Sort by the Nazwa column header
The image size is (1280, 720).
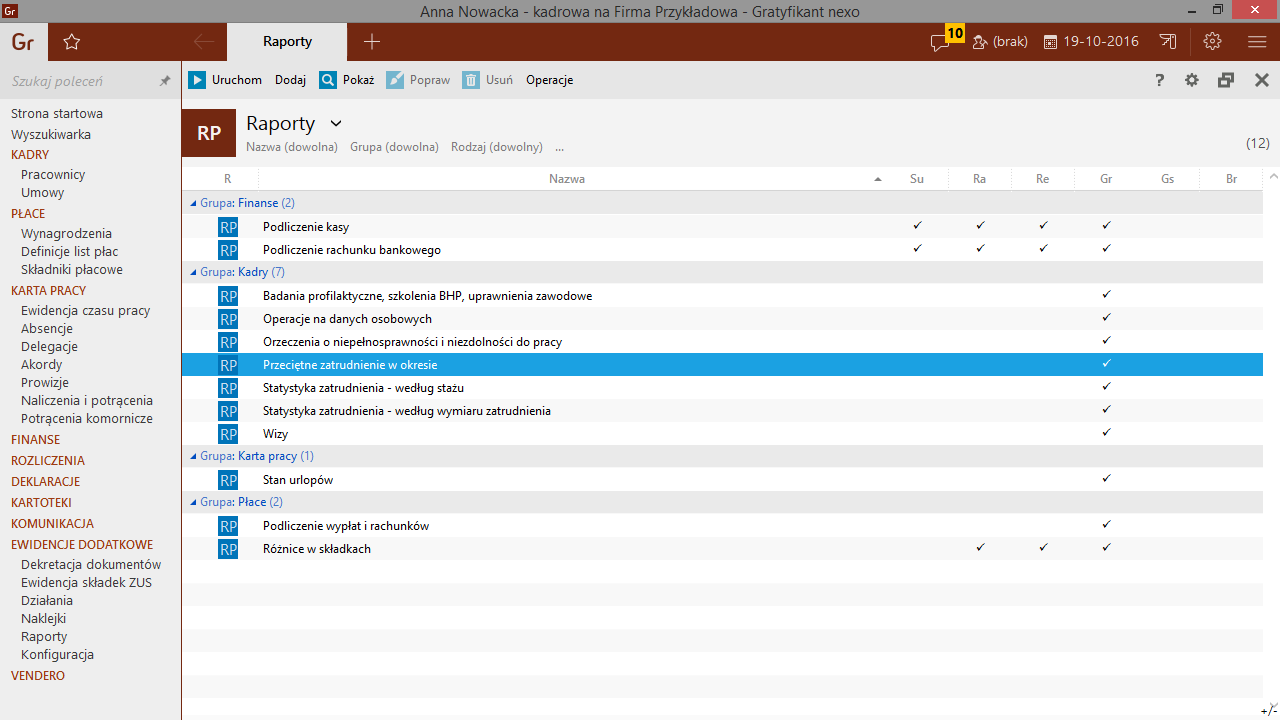[x=567, y=179]
